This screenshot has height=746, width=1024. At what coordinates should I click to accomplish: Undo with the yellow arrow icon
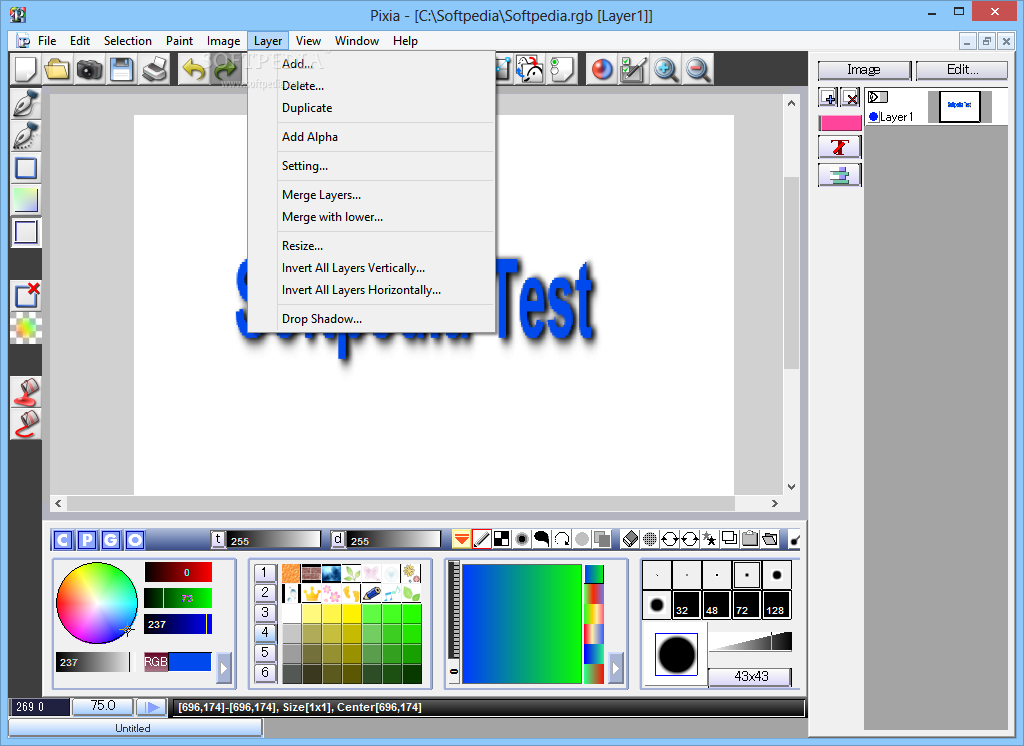pyautogui.click(x=193, y=69)
